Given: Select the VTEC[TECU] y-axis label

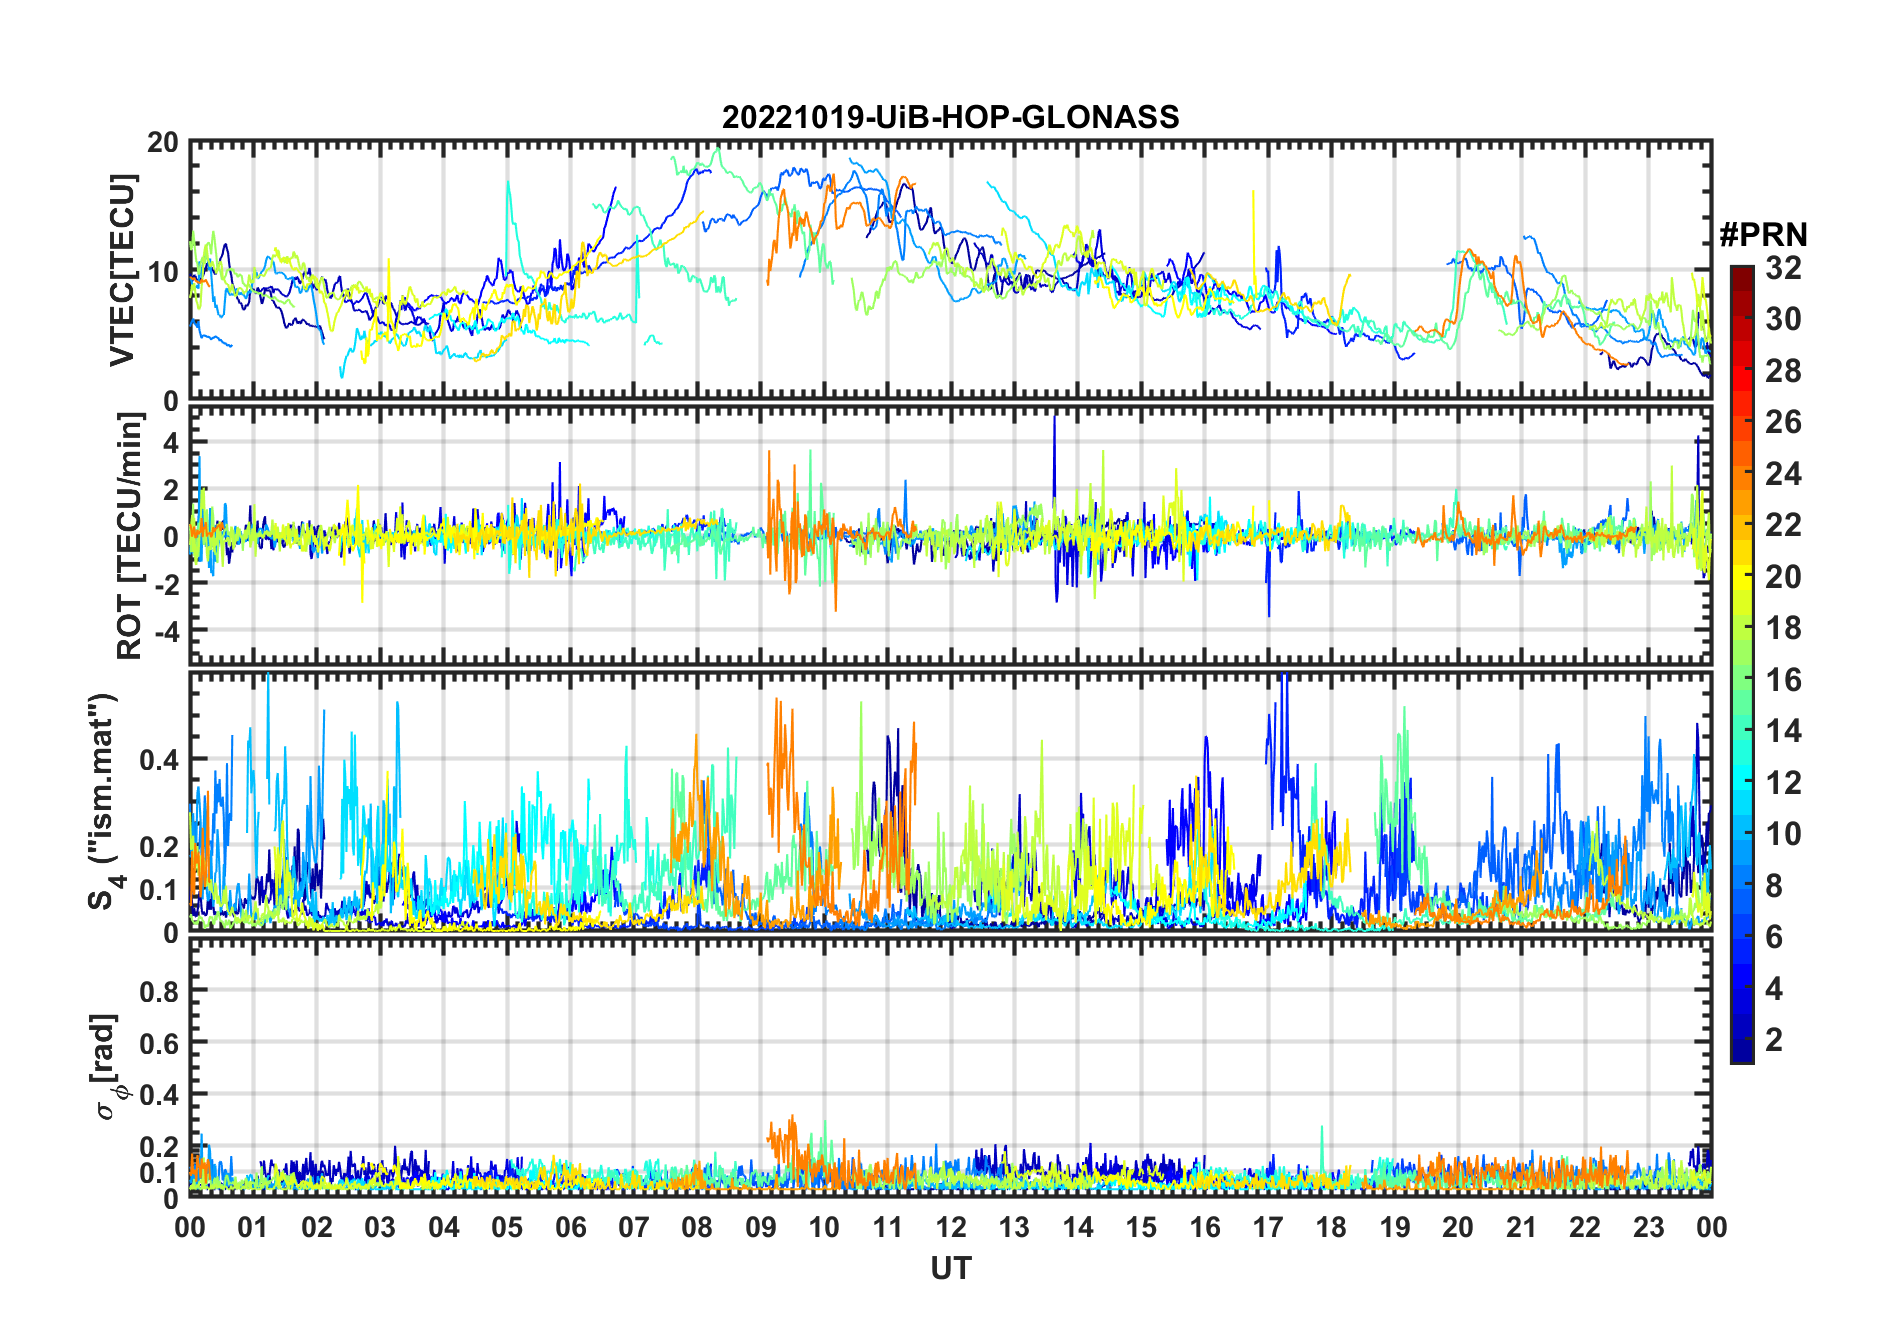Looking at the screenshot, I should (x=122, y=270).
